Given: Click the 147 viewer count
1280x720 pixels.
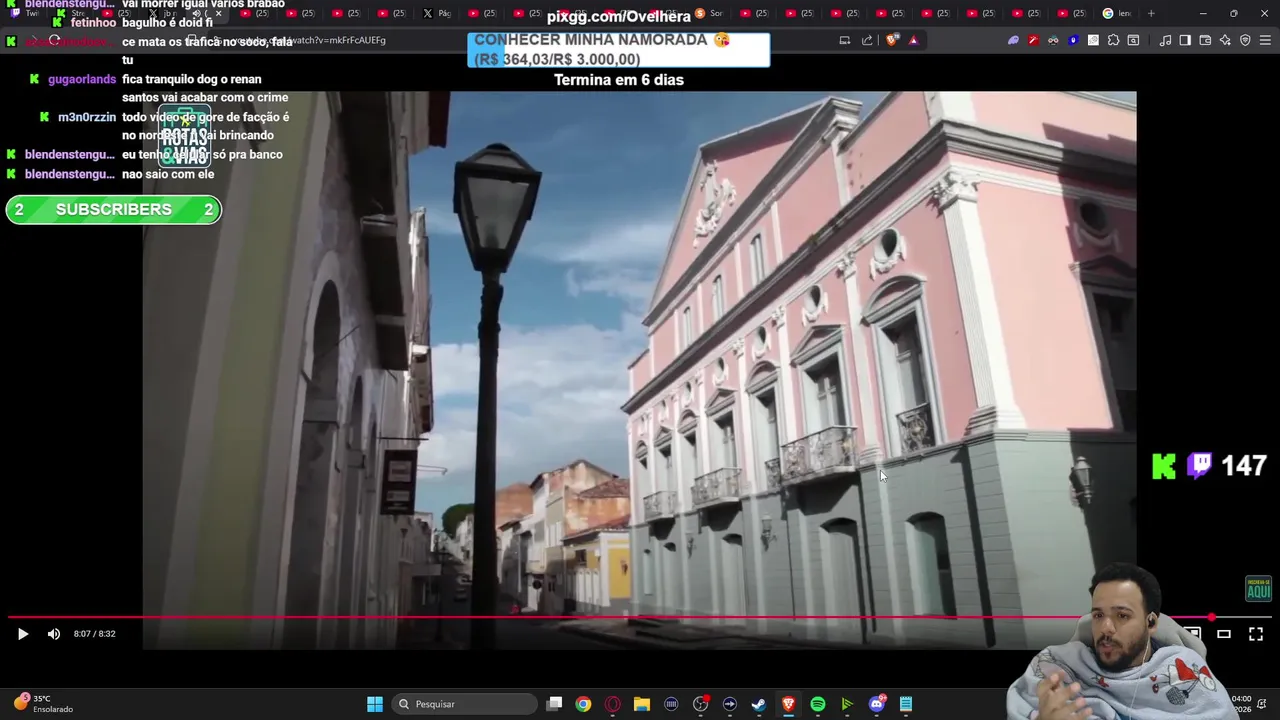Looking at the screenshot, I should [x=1244, y=466].
